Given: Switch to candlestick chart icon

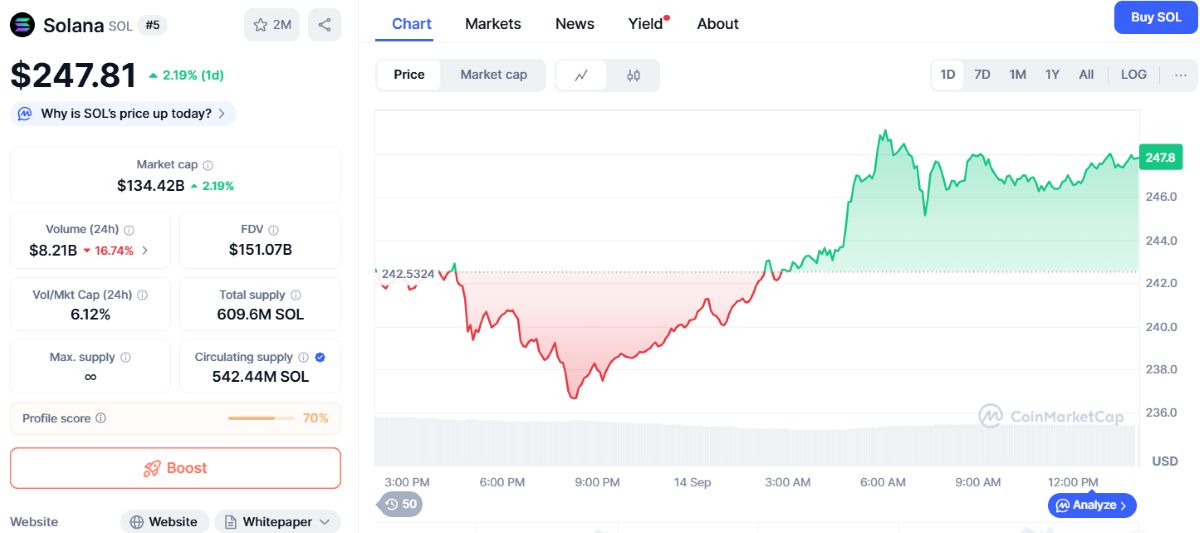Looking at the screenshot, I should coord(633,75).
